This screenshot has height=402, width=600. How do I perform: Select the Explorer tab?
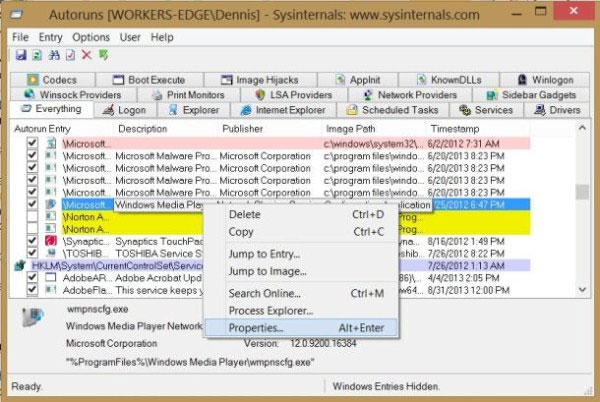(194, 110)
